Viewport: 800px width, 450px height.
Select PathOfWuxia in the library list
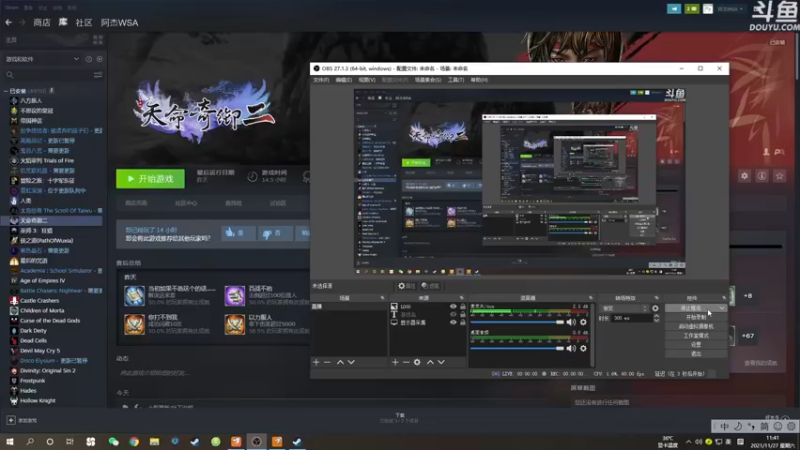pyautogui.click(x=47, y=240)
